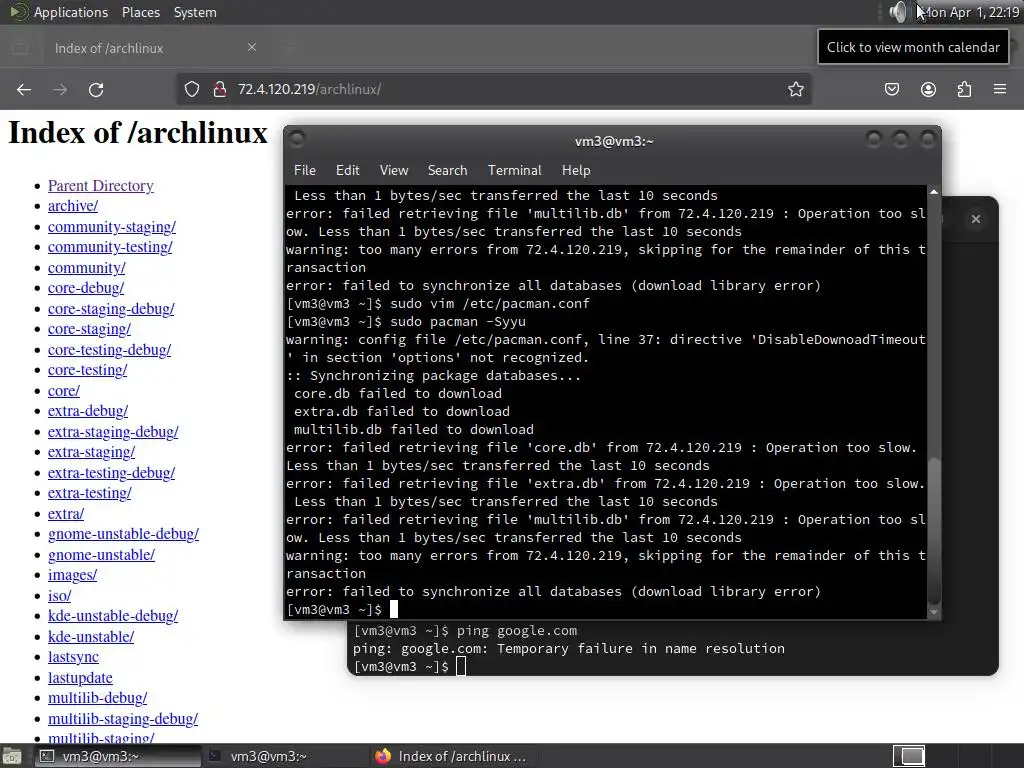Open the terminal View menu
This screenshot has height=768, width=1024.
coord(394,170)
